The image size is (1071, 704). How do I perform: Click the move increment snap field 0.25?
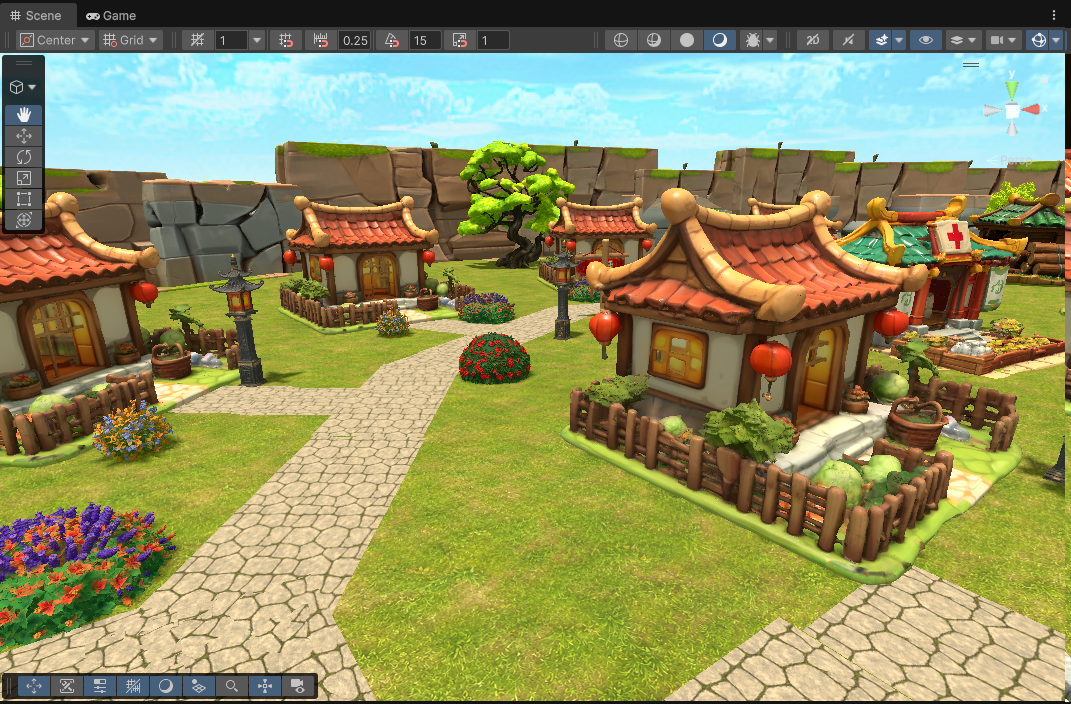355,40
